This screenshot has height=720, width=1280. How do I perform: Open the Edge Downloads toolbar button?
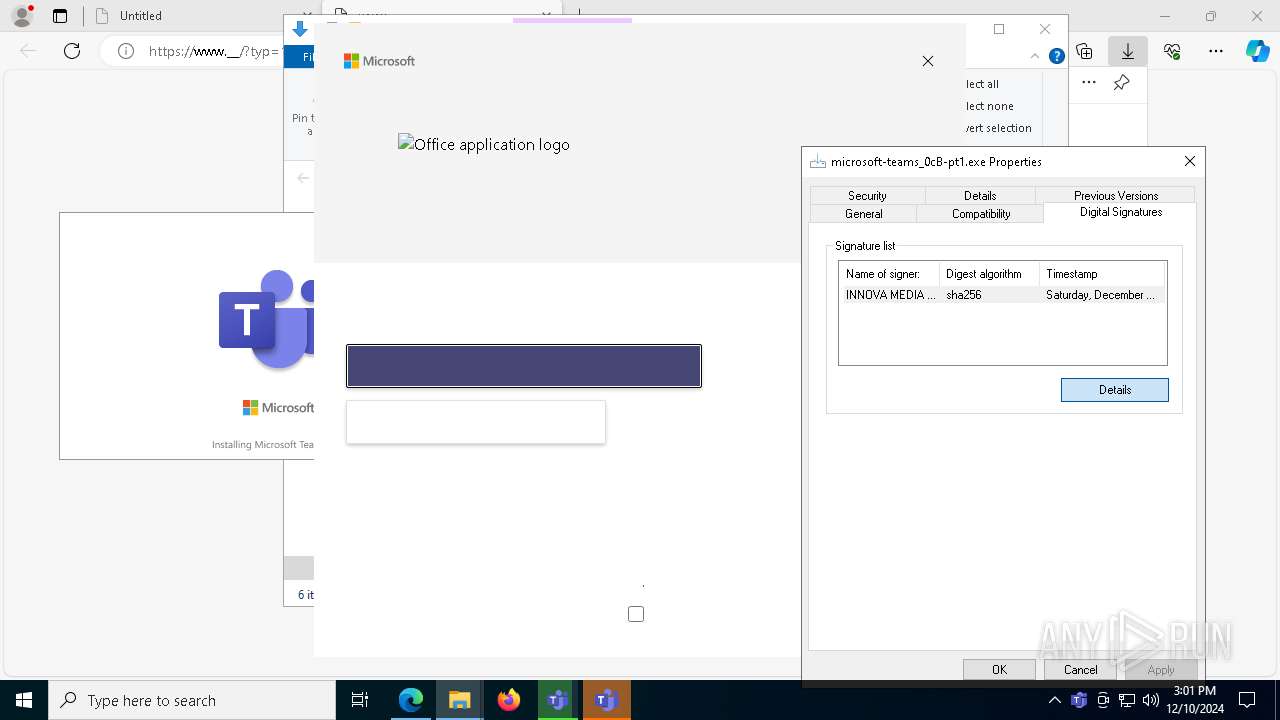[1127, 51]
